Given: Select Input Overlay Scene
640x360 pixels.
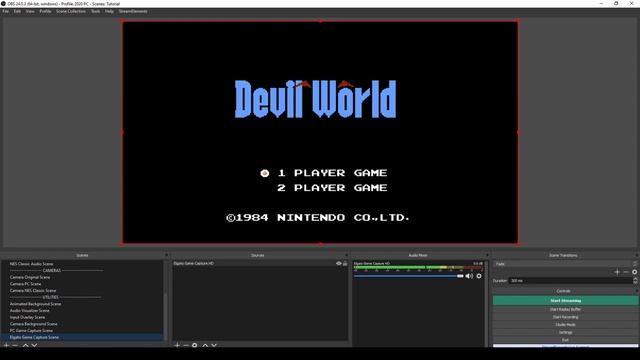Looking at the screenshot, I should pyautogui.click(x=27, y=317).
